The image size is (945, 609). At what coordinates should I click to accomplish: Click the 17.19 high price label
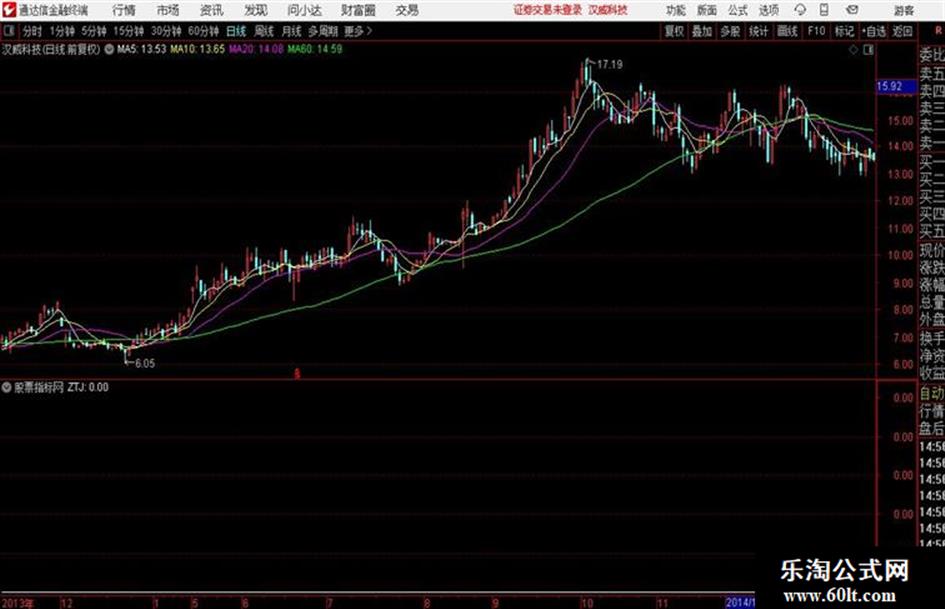[x=610, y=64]
